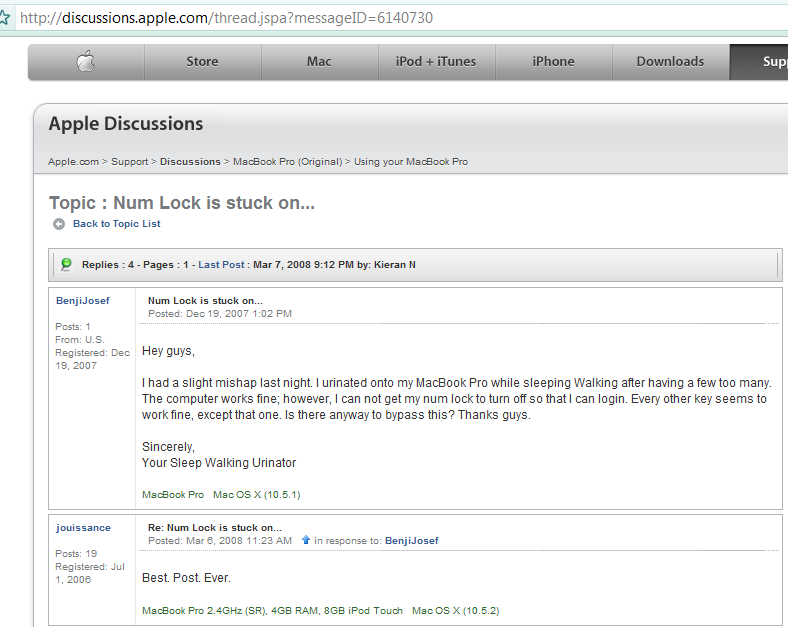Click Registered: Jul 1, 2006 under jouissance
This screenshot has width=788, height=627.
tap(90, 573)
